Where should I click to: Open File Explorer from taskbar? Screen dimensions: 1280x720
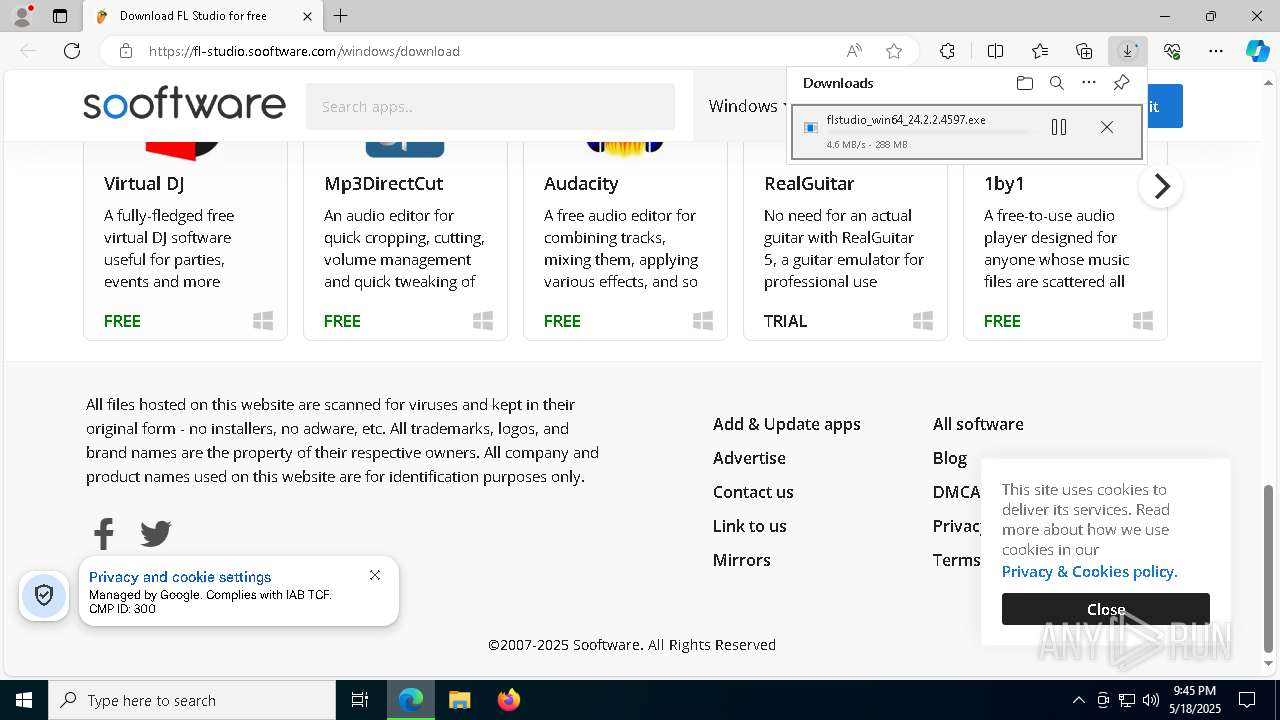(459, 700)
